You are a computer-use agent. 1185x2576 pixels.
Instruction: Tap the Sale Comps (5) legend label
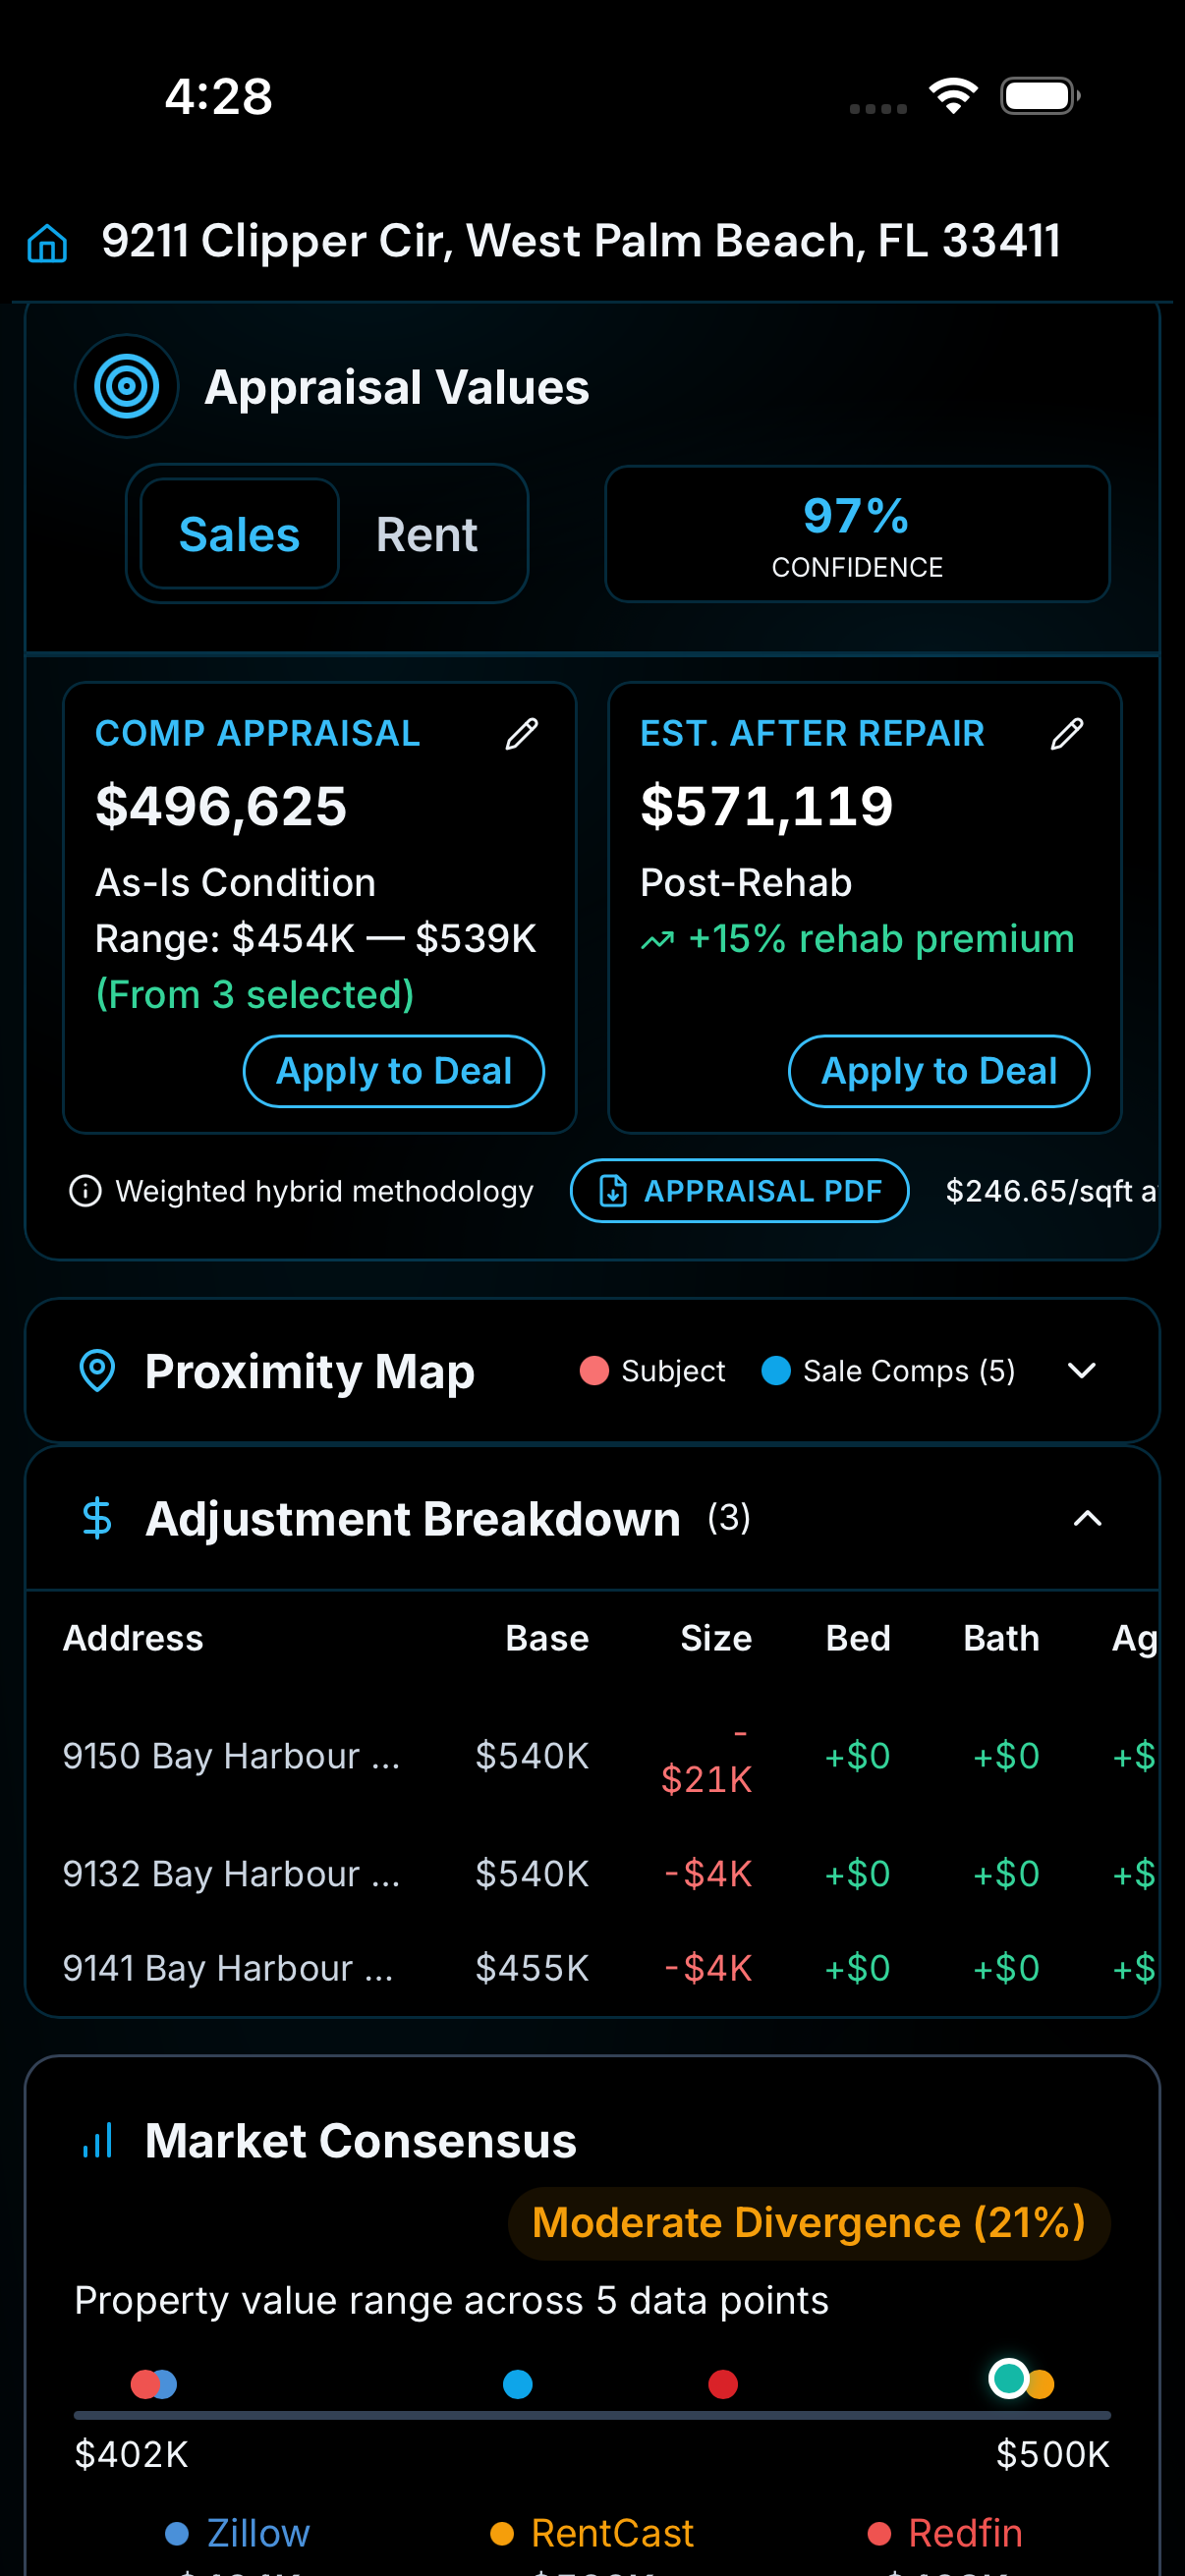tap(909, 1370)
